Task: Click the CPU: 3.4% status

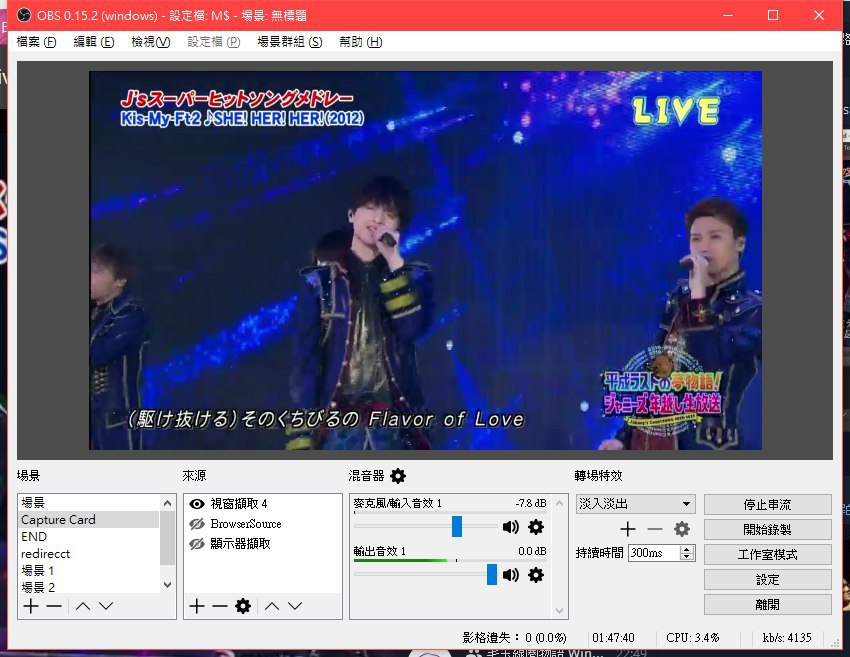Action: (693, 637)
